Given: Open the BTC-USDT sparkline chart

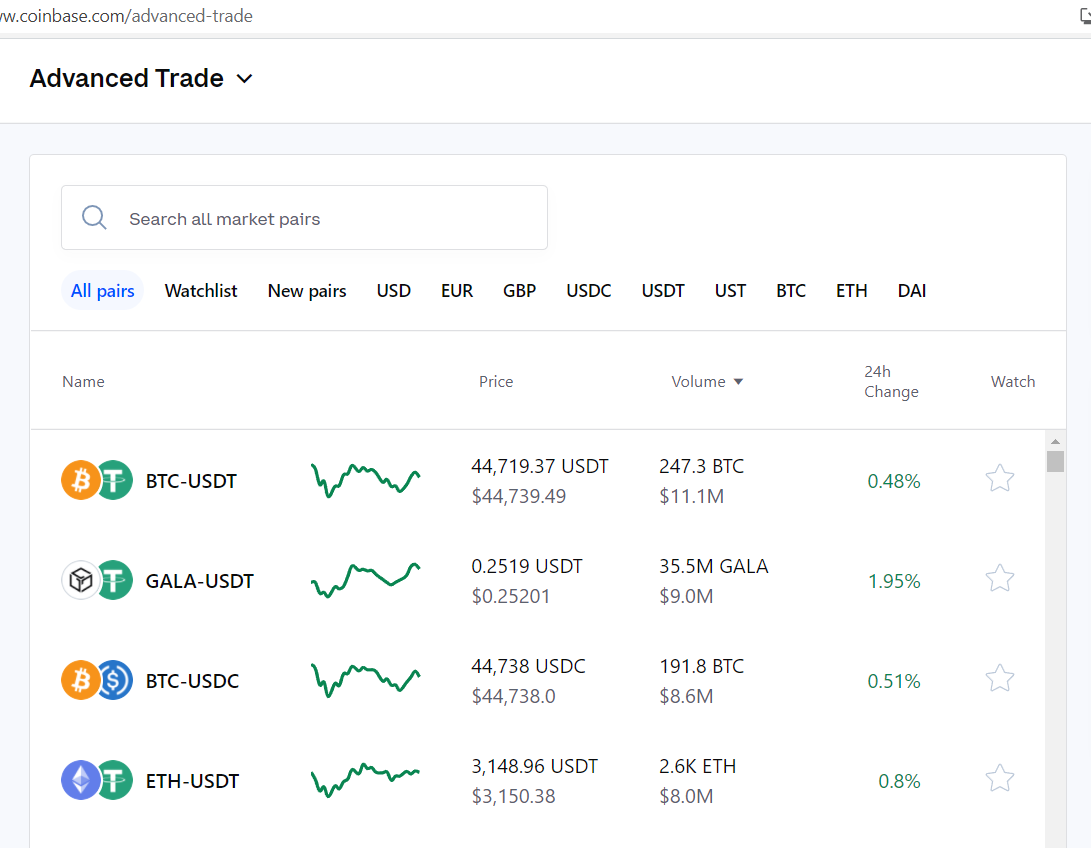Looking at the screenshot, I should (365, 480).
